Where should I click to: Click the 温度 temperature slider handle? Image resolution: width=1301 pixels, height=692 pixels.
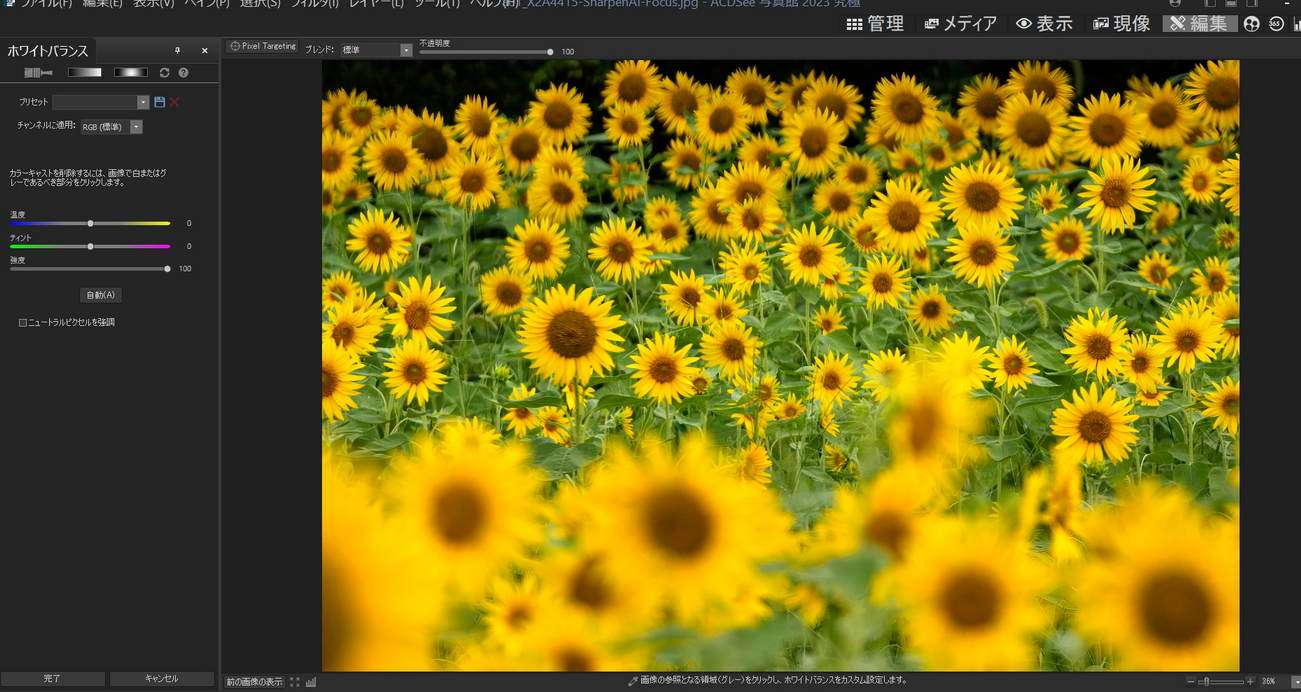(90, 223)
